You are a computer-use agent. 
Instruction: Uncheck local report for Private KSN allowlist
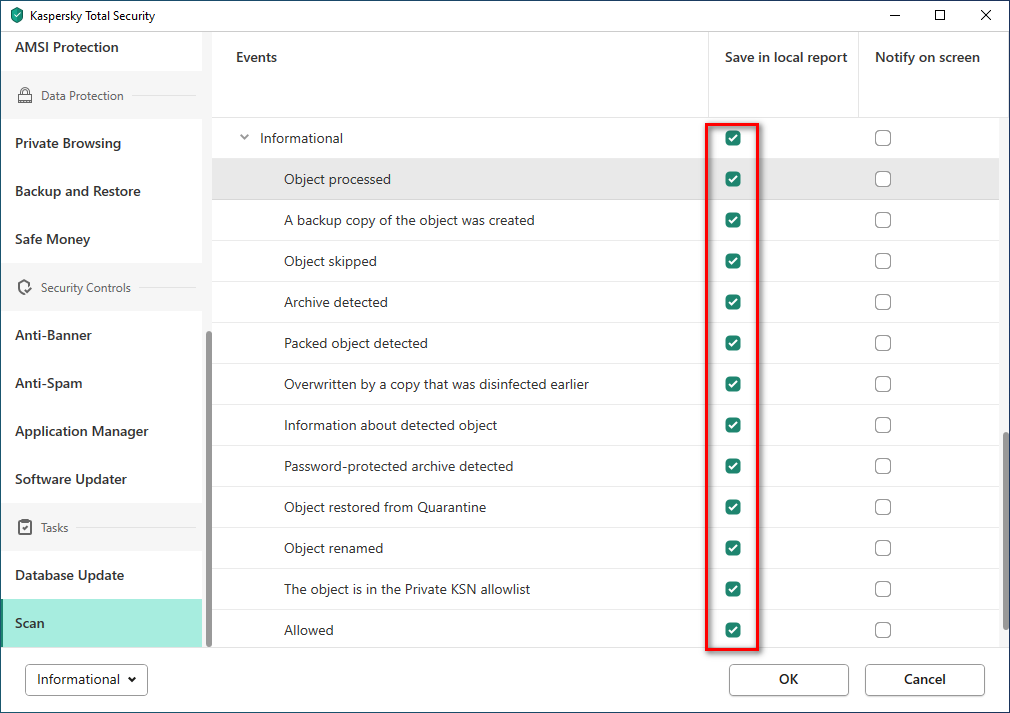tap(732, 589)
